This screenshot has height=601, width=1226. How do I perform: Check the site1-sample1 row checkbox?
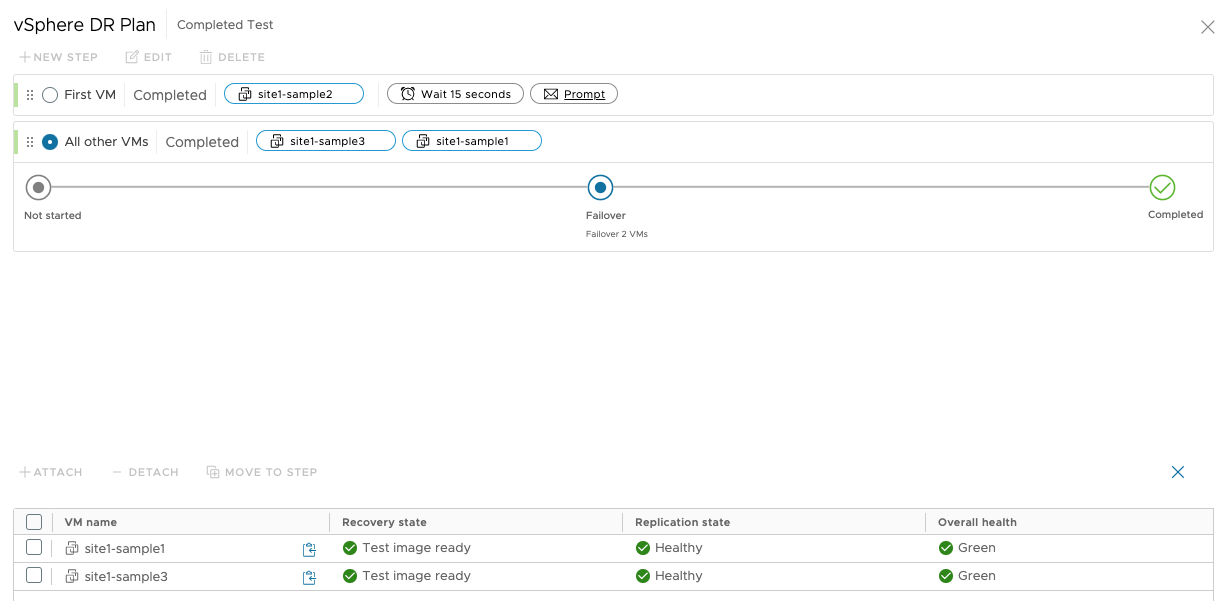(34, 547)
